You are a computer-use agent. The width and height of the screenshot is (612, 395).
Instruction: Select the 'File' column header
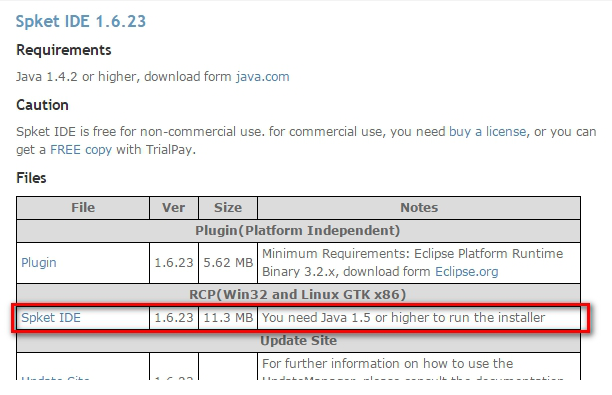tap(83, 208)
